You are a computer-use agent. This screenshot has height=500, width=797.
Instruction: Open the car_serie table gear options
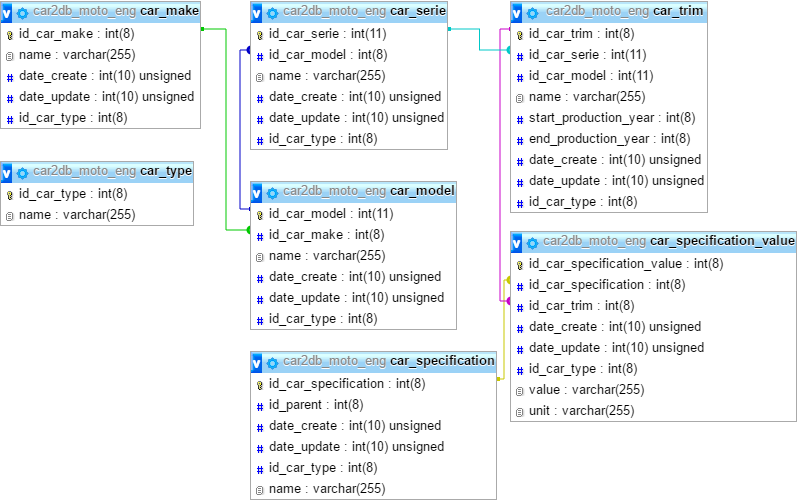coord(272,13)
